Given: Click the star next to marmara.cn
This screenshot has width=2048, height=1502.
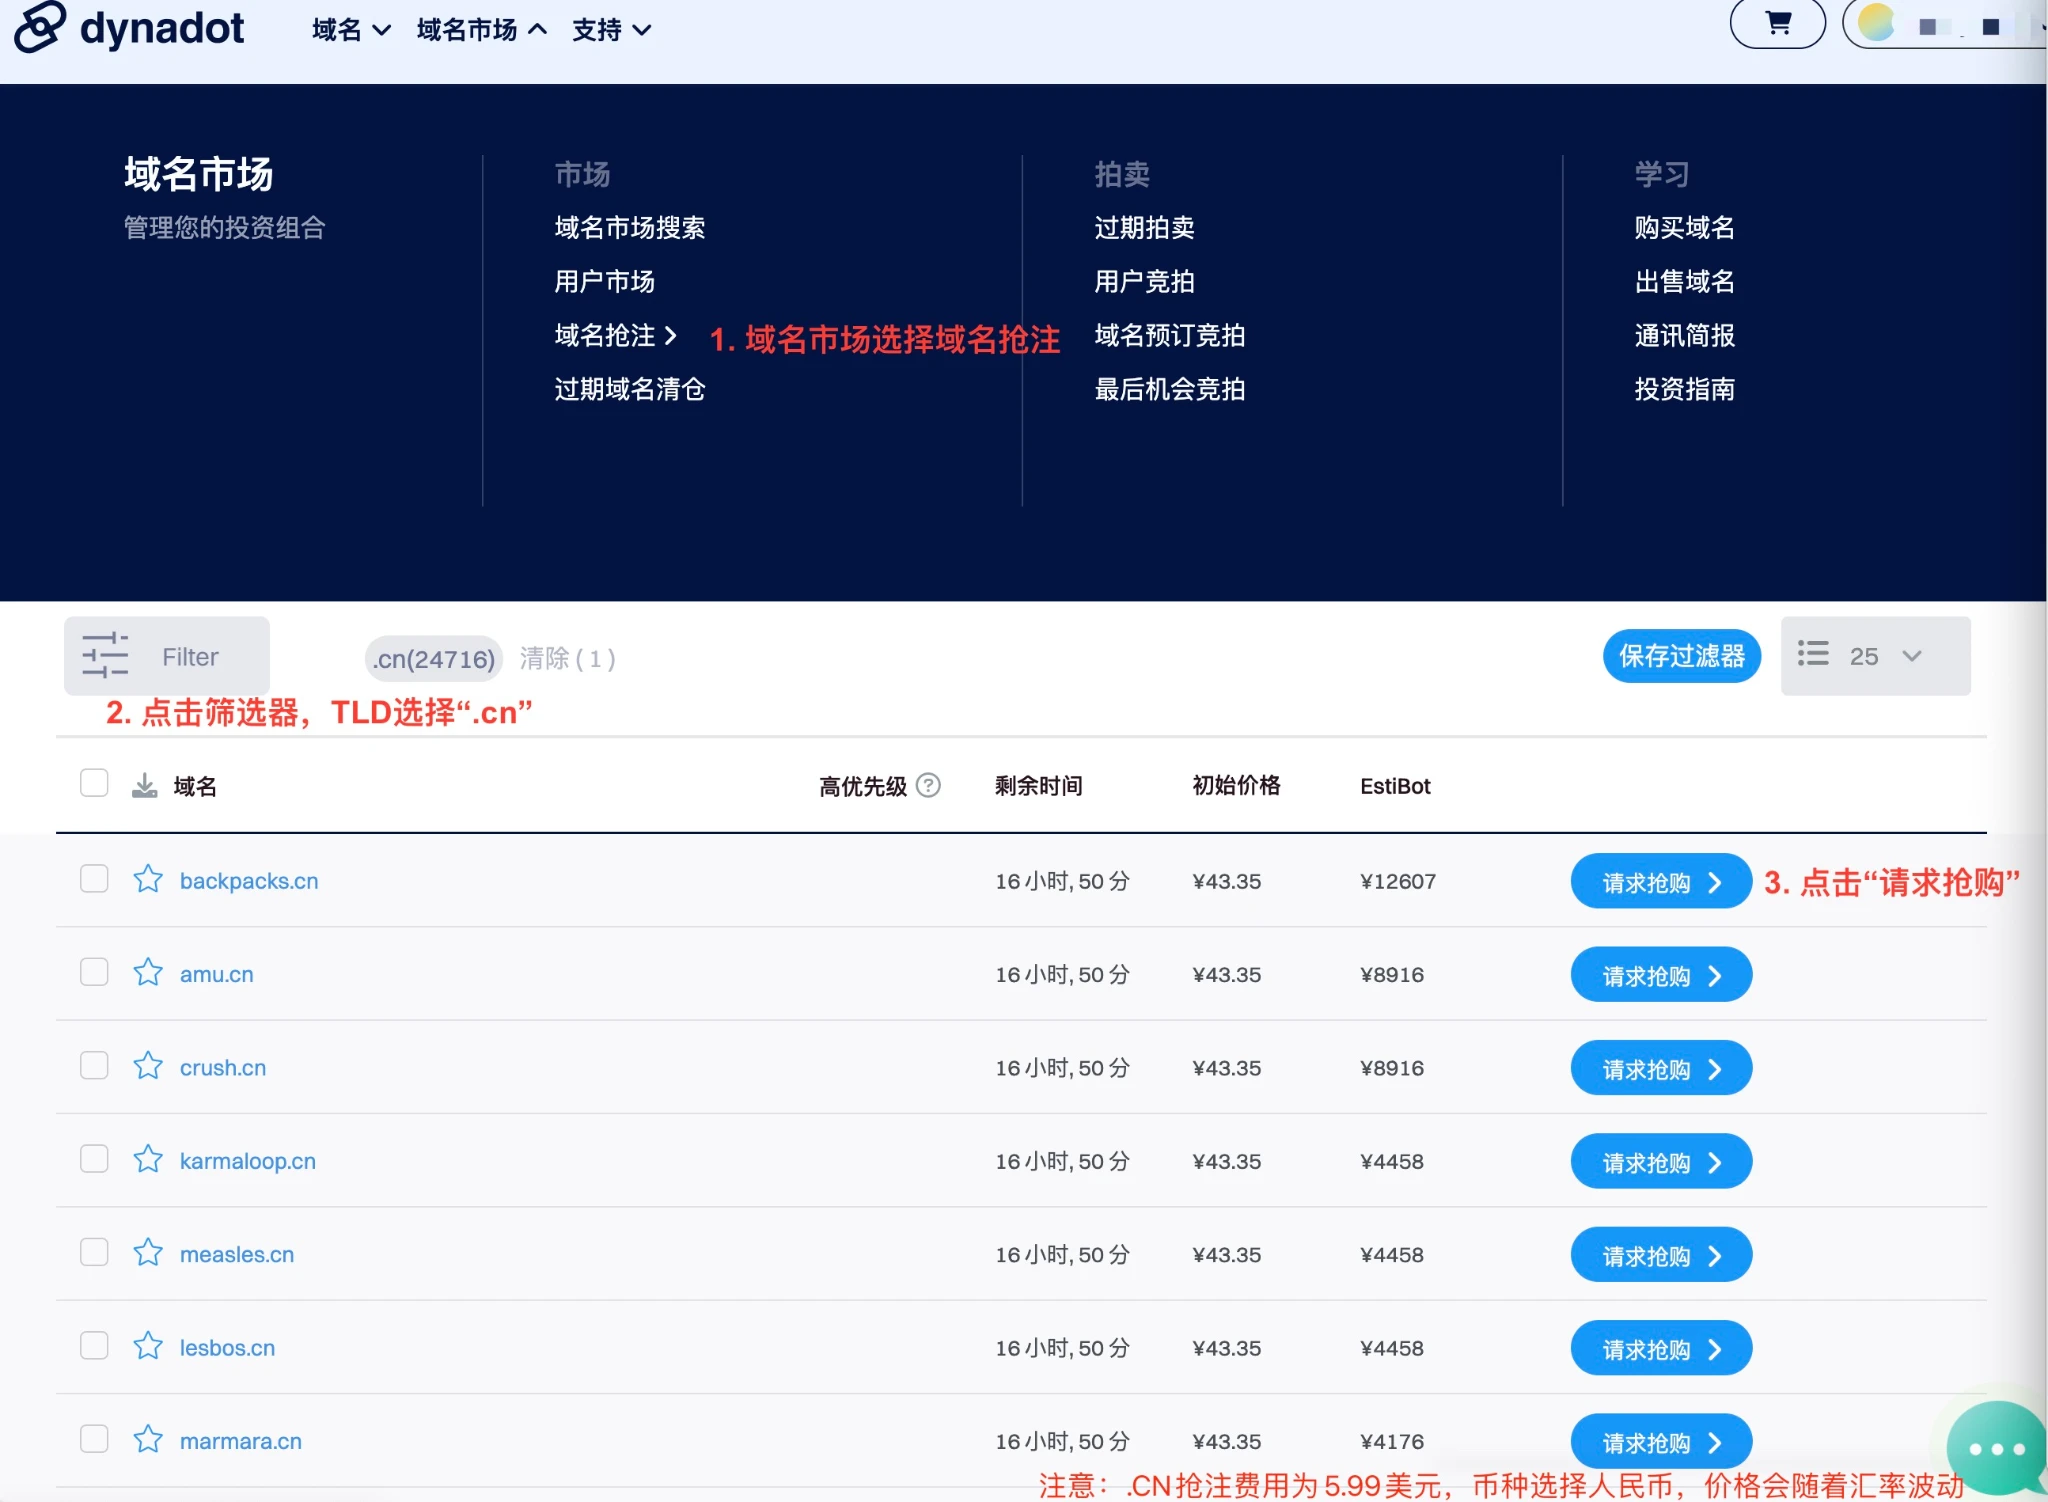Looking at the screenshot, I should tap(148, 1439).
